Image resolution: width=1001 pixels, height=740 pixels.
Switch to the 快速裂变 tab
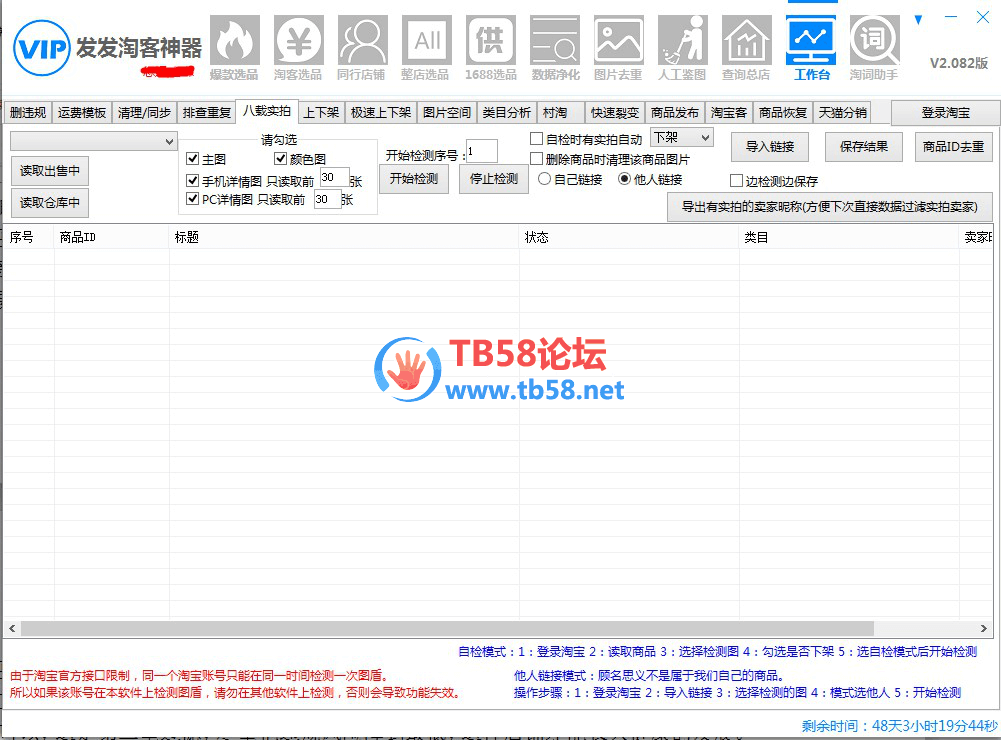(615, 113)
